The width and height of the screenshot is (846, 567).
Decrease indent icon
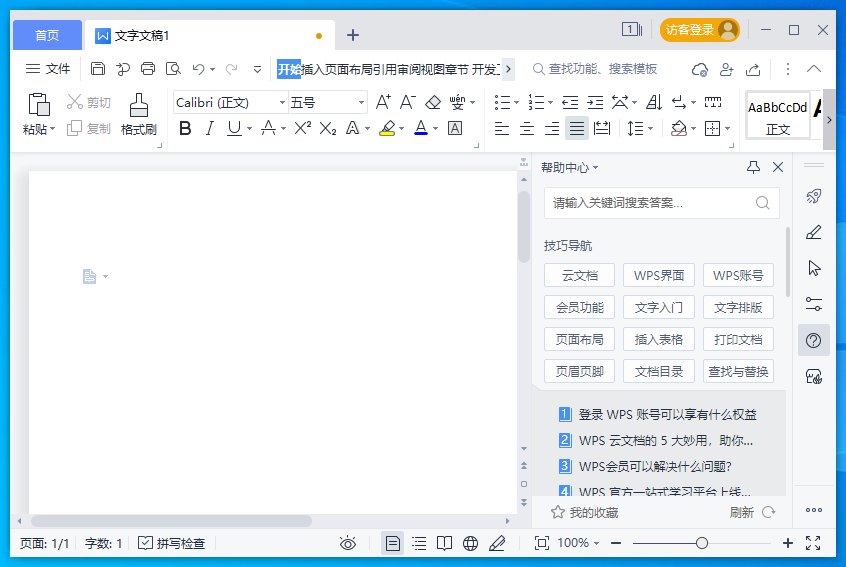coord(570,102)
